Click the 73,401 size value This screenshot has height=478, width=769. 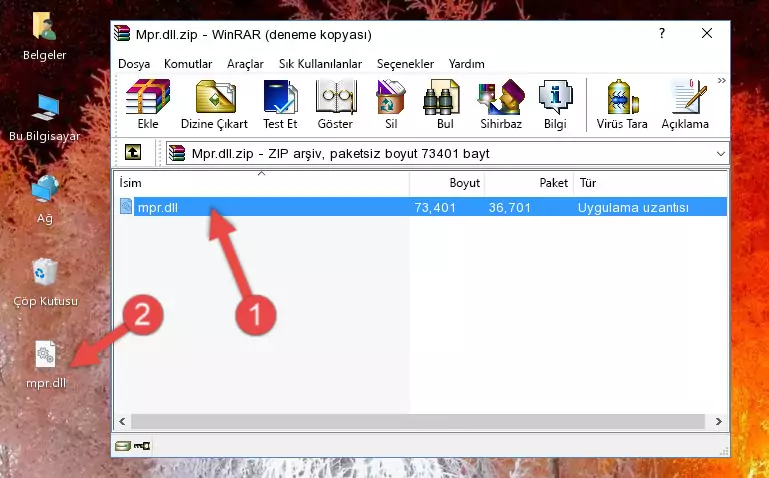click(x=435, y=207)
